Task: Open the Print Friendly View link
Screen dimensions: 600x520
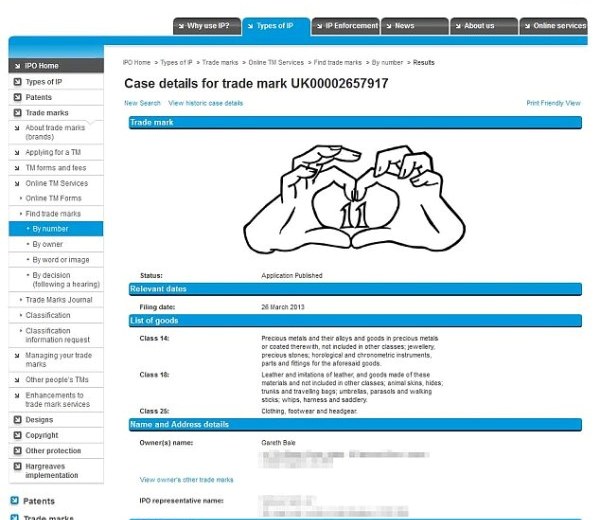Action: (x=553, y=103)
